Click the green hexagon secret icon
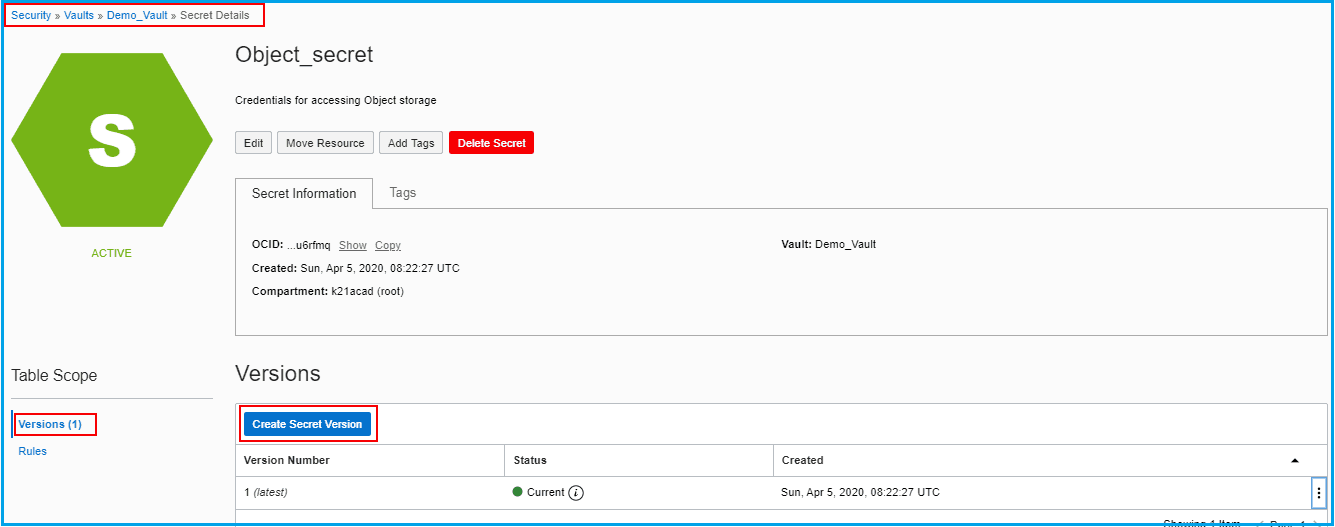 pyautogui.click(x=111, y=140)
